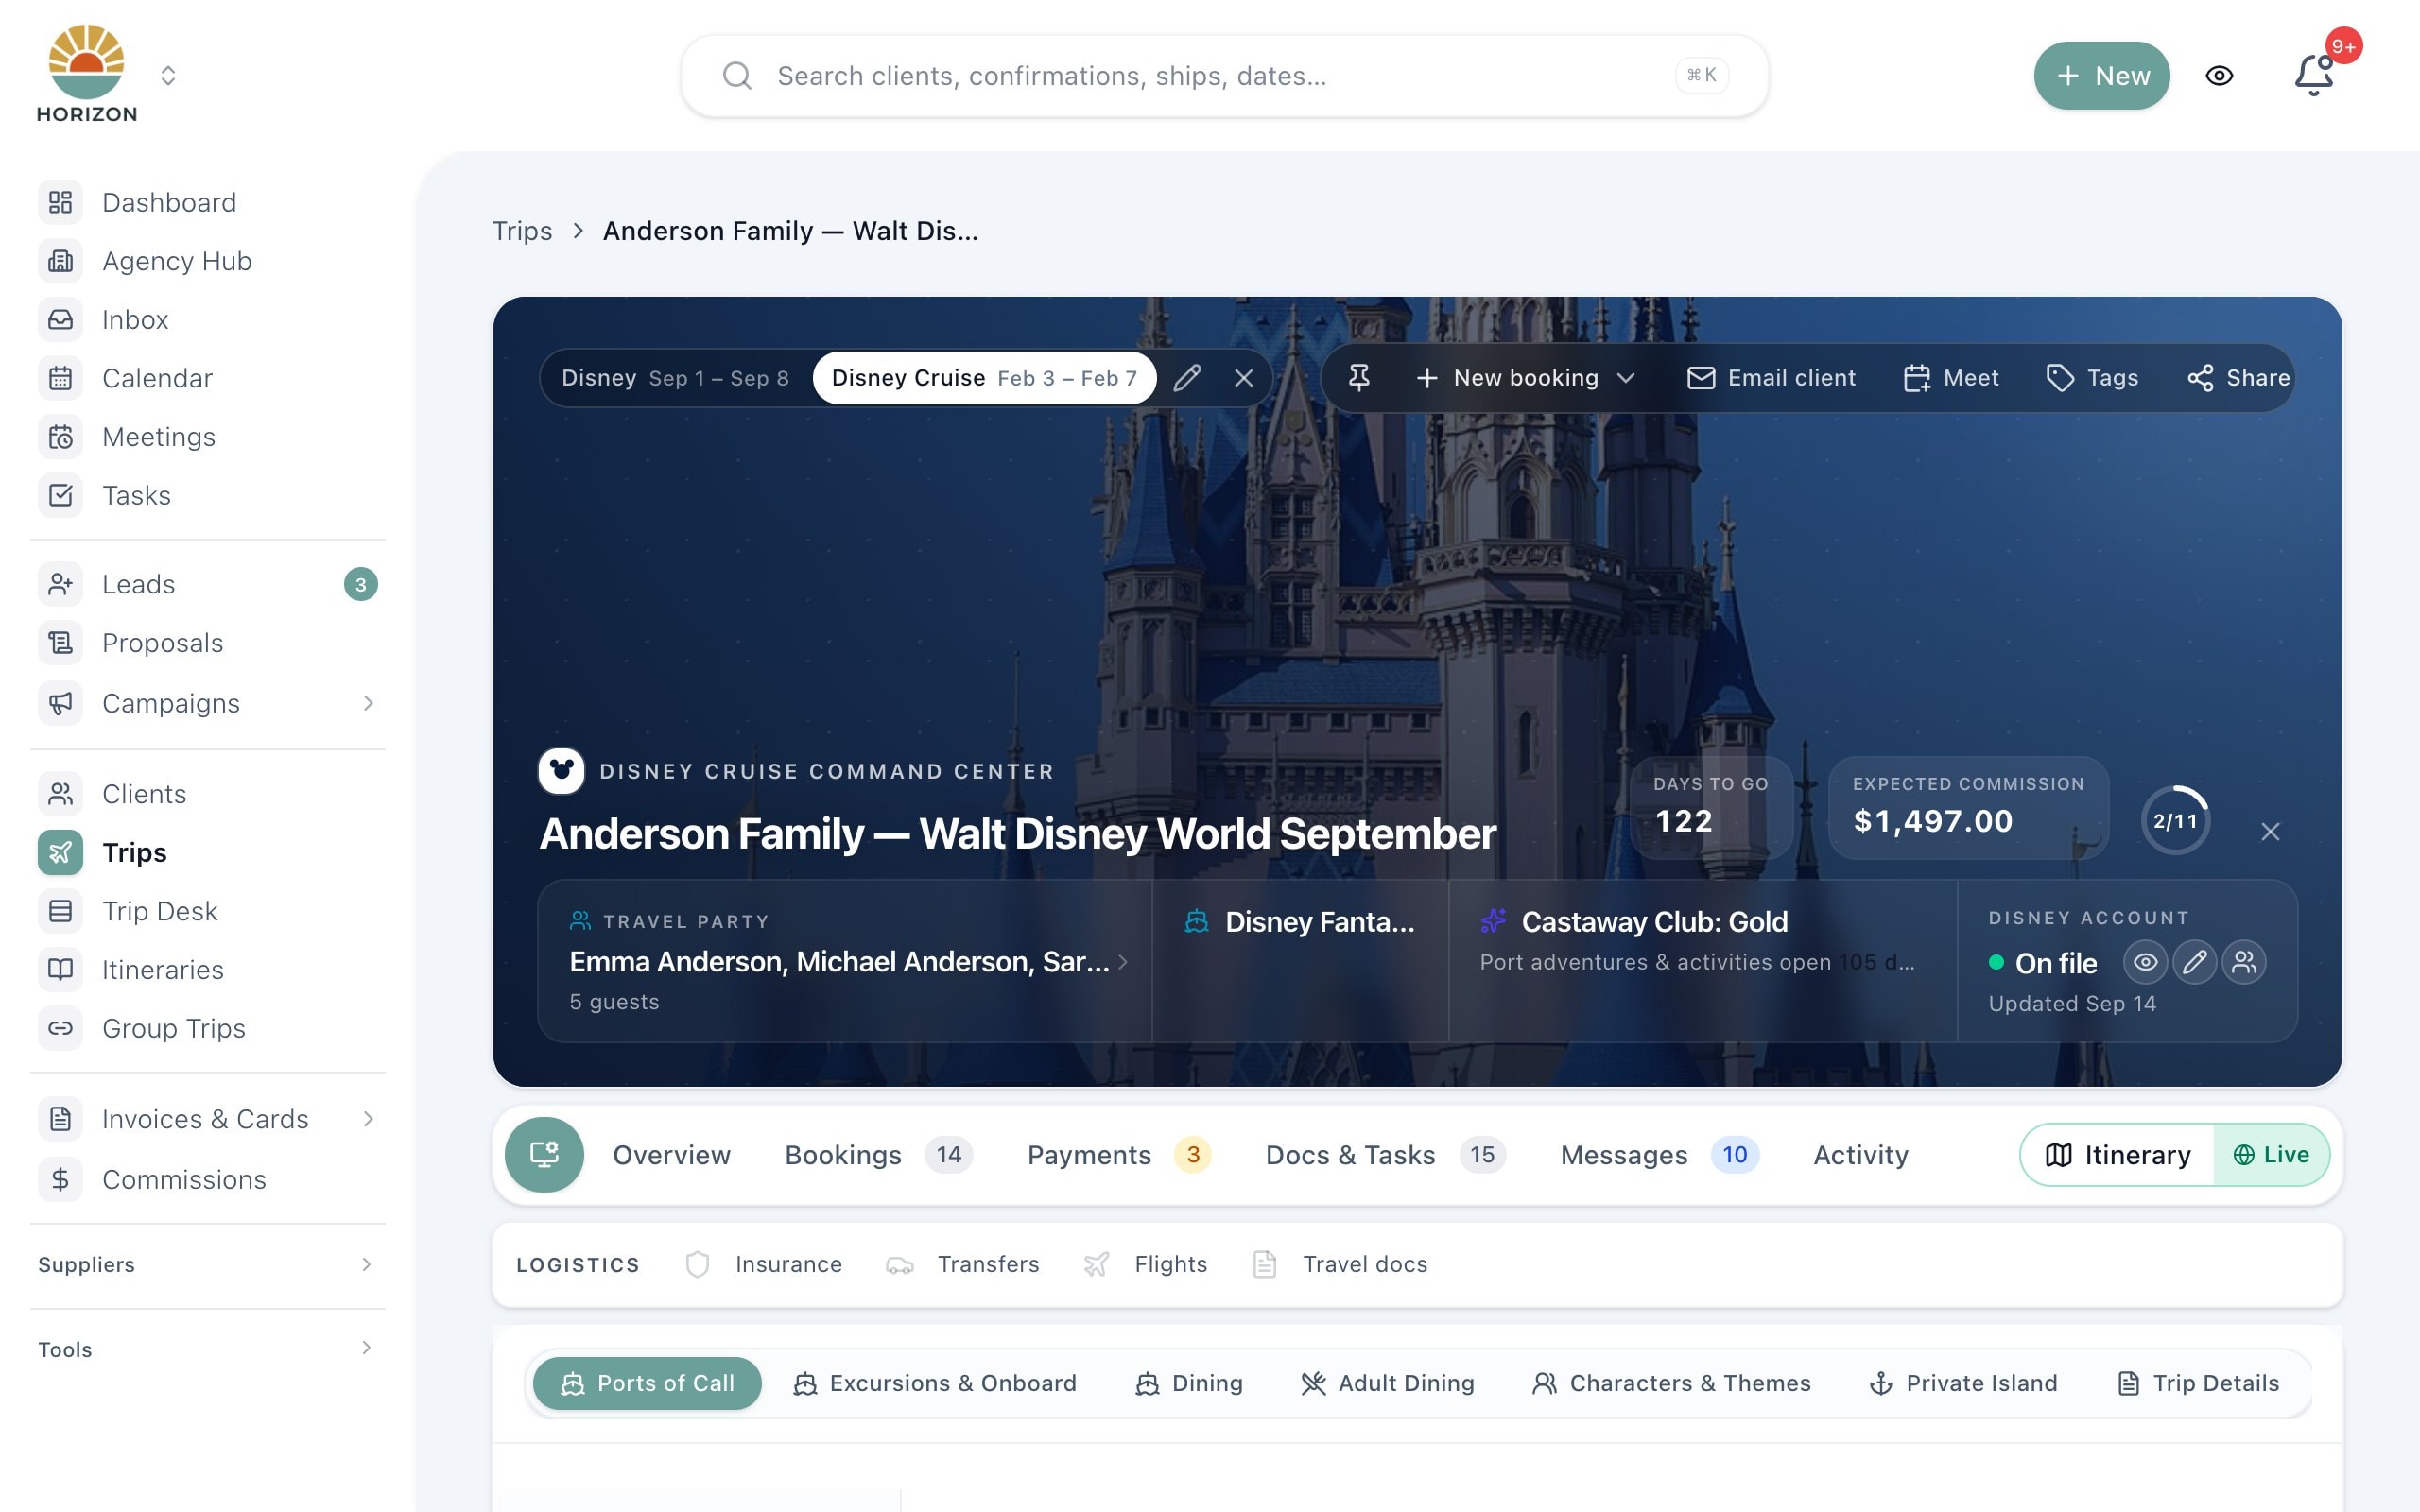Open the New booking dropdown
This screenshot has height=1512, width=2420.
click(1525, 378)
